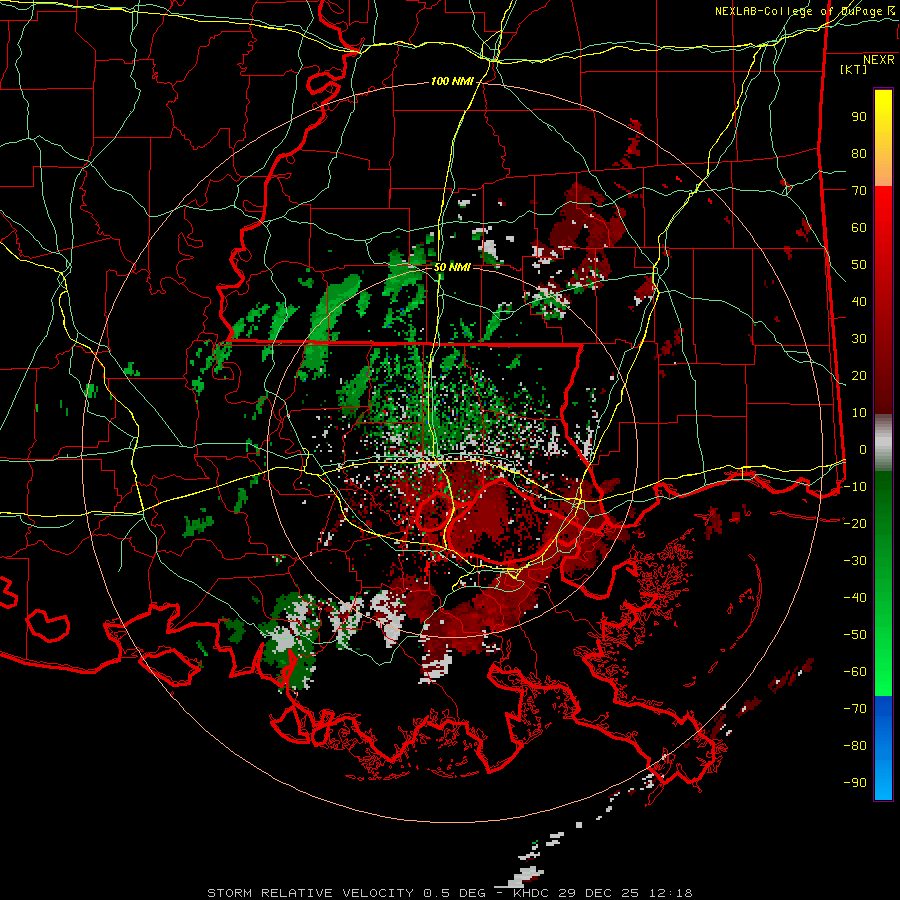Click the -40 value on the velocity scale

(855, 598)
